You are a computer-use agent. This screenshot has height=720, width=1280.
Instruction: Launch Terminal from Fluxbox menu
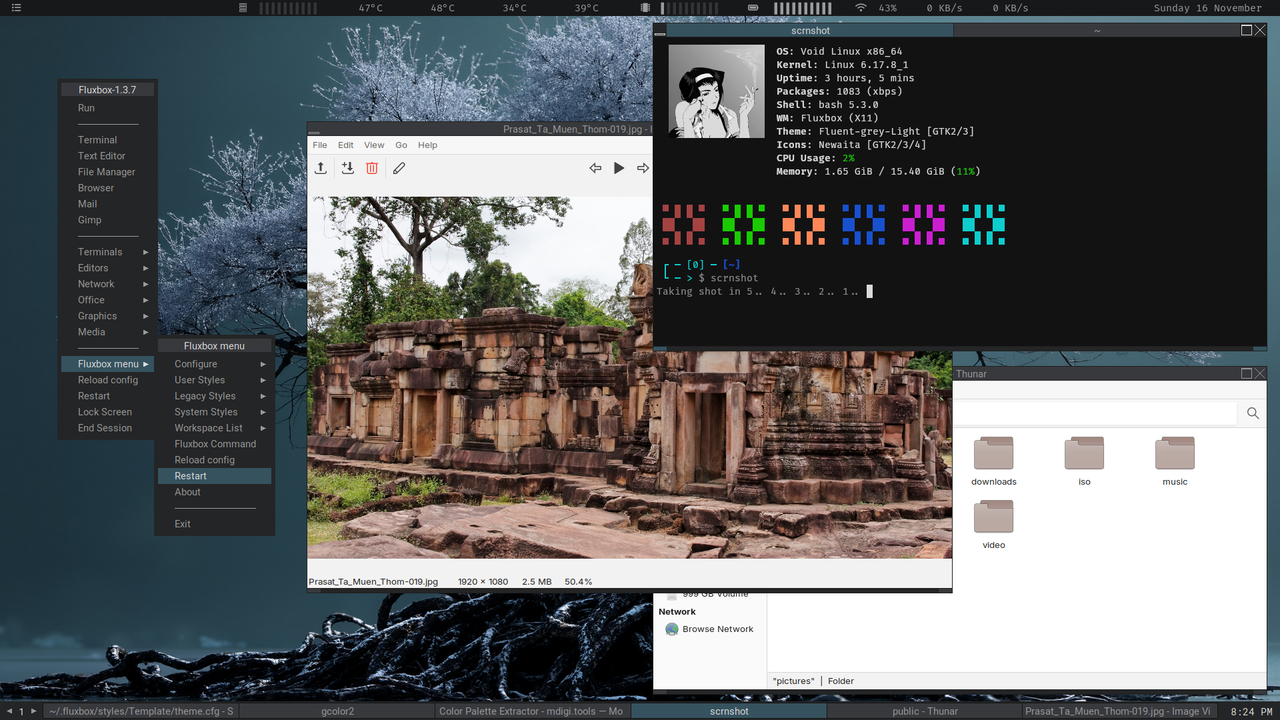click(x=108, y=140)
